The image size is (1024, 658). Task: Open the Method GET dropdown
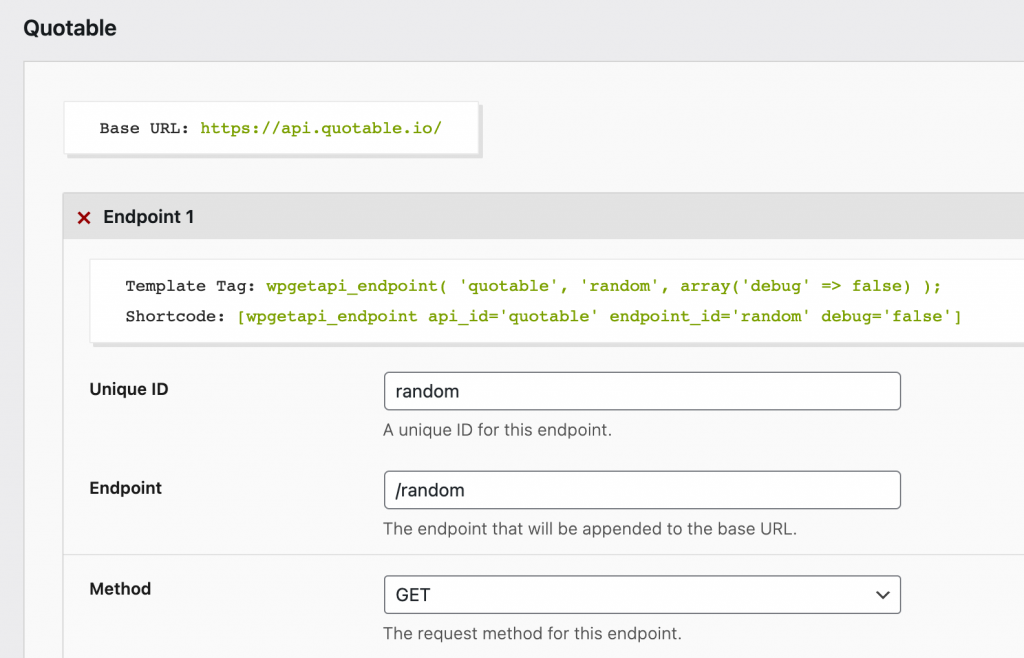click(642, 595)
